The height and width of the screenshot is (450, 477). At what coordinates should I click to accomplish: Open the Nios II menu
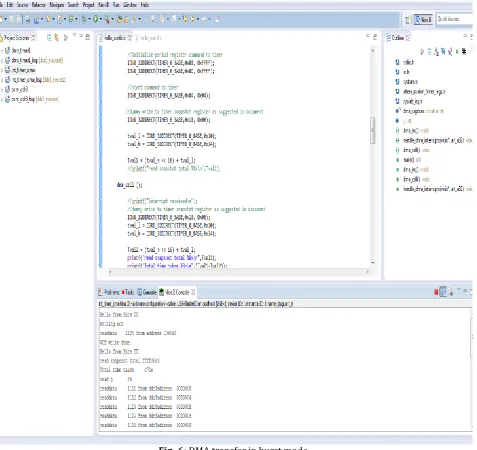[x=103, y=5]
